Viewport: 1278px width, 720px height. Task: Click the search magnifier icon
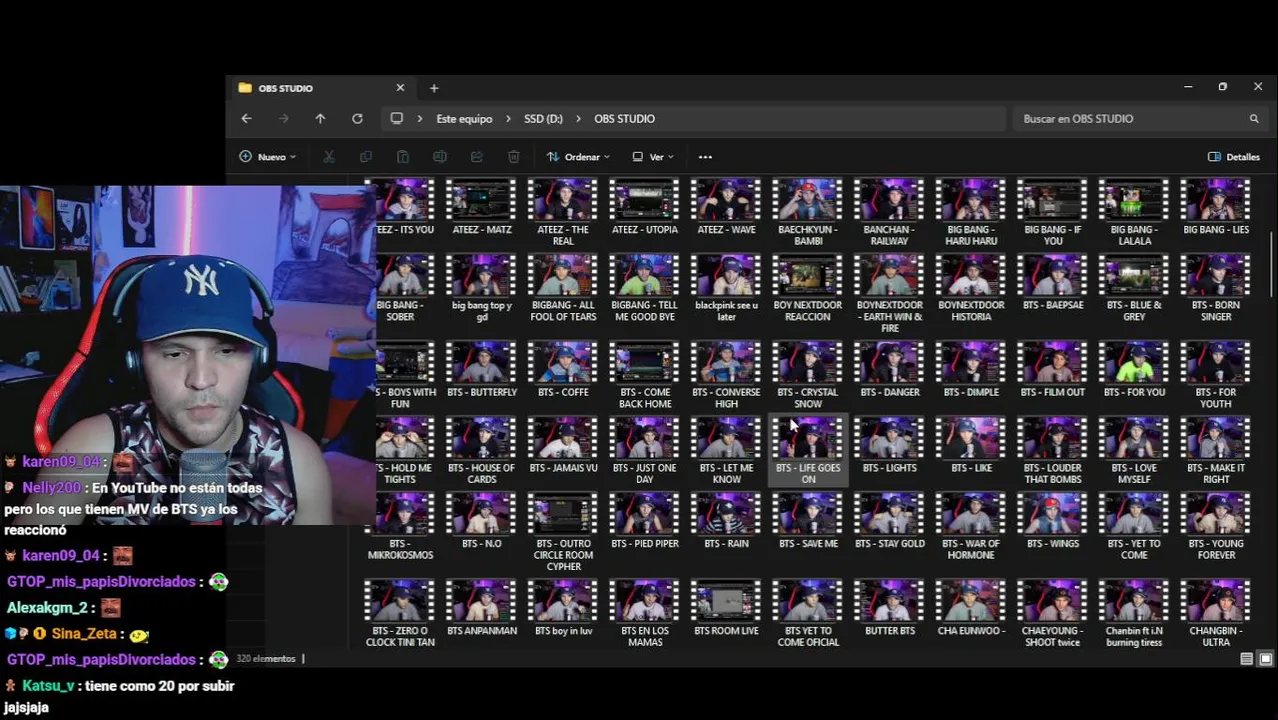coord(1253,118)
